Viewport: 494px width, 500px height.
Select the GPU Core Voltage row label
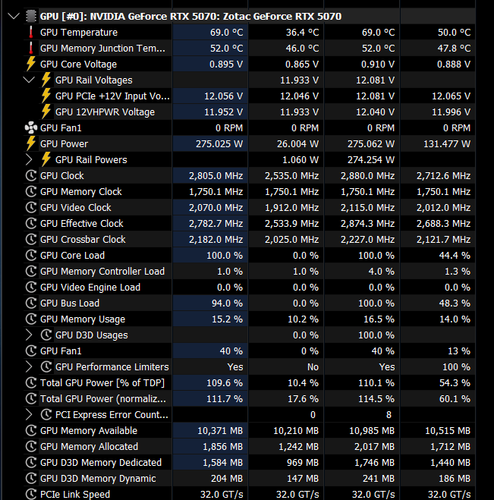pyautogui.click(x=78, y=64)
